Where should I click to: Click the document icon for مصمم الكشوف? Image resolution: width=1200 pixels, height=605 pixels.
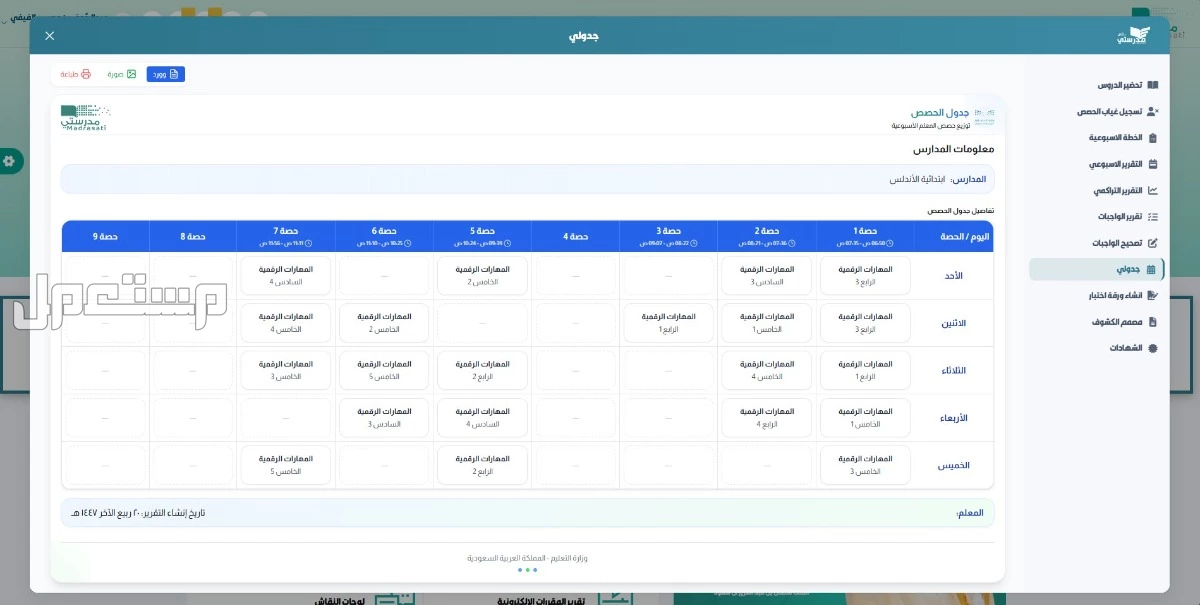click(x=1152, y=322)
